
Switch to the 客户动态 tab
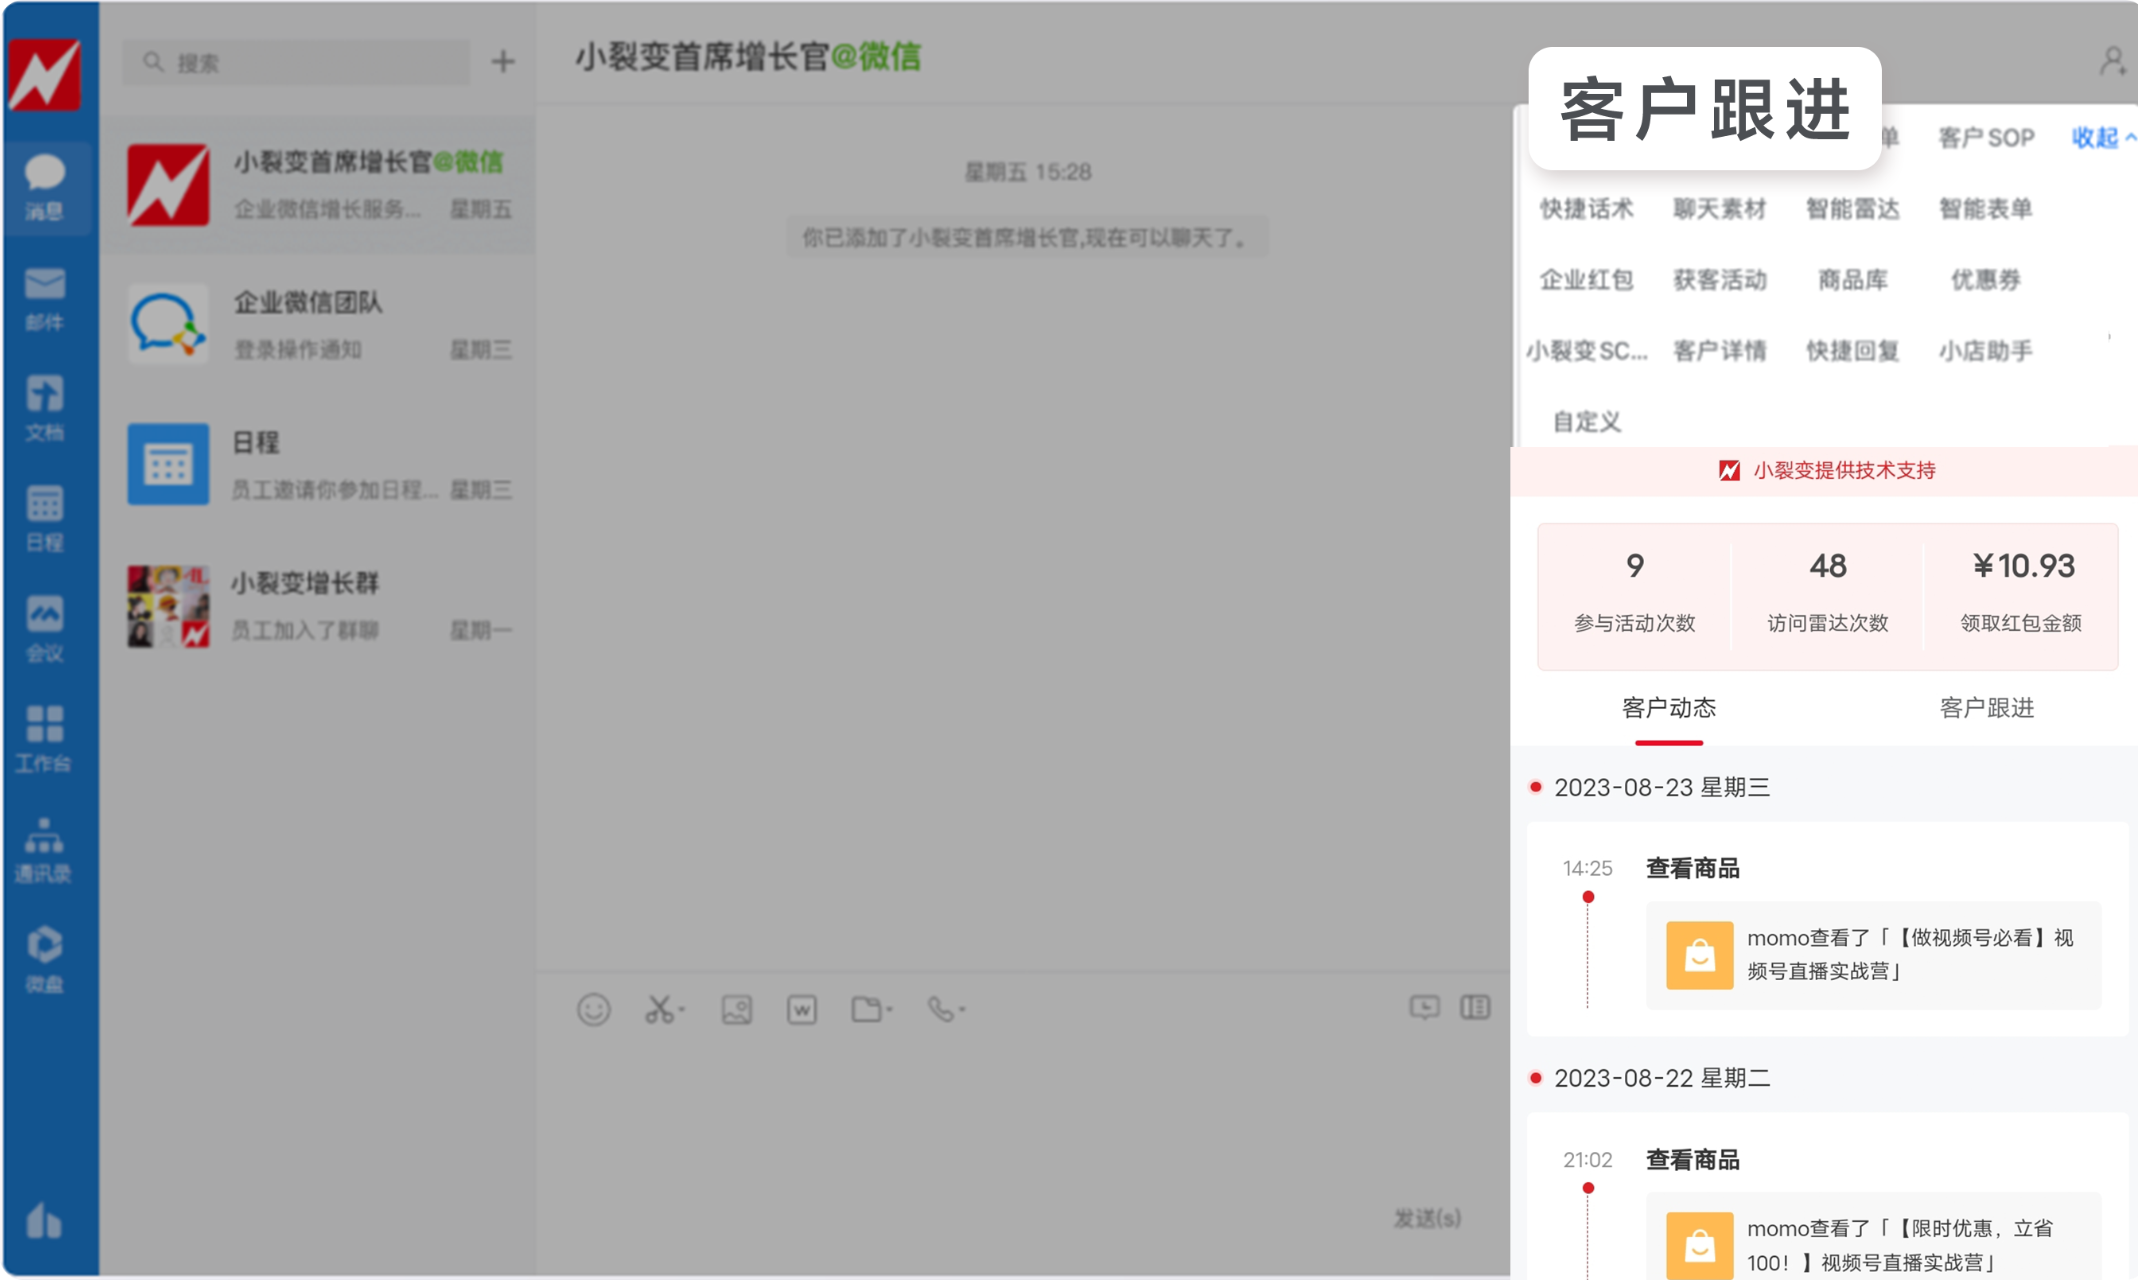[x=1668, y=708]
